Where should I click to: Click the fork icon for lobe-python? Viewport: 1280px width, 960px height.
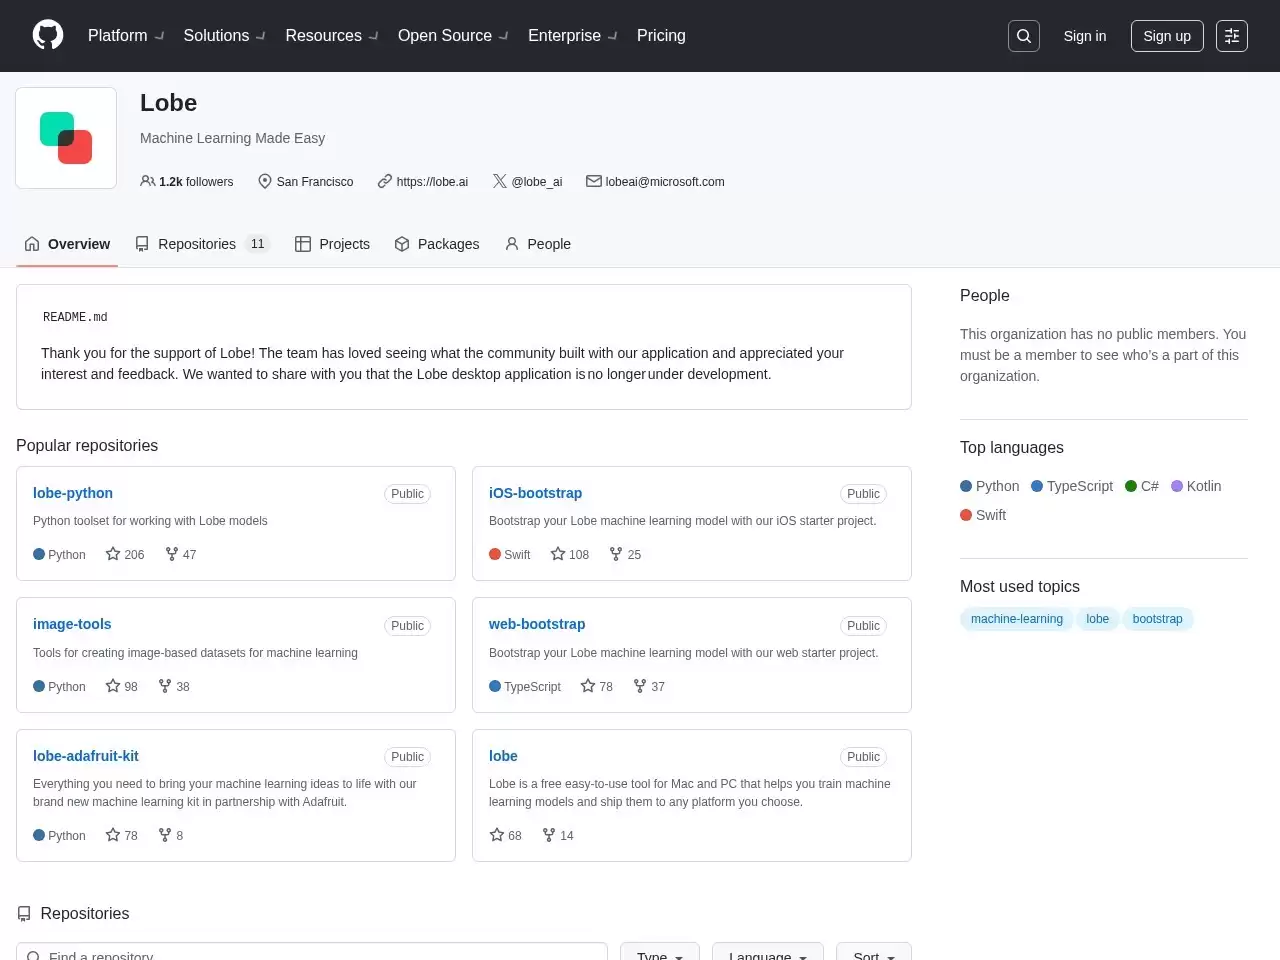click(x=172, y=554)
